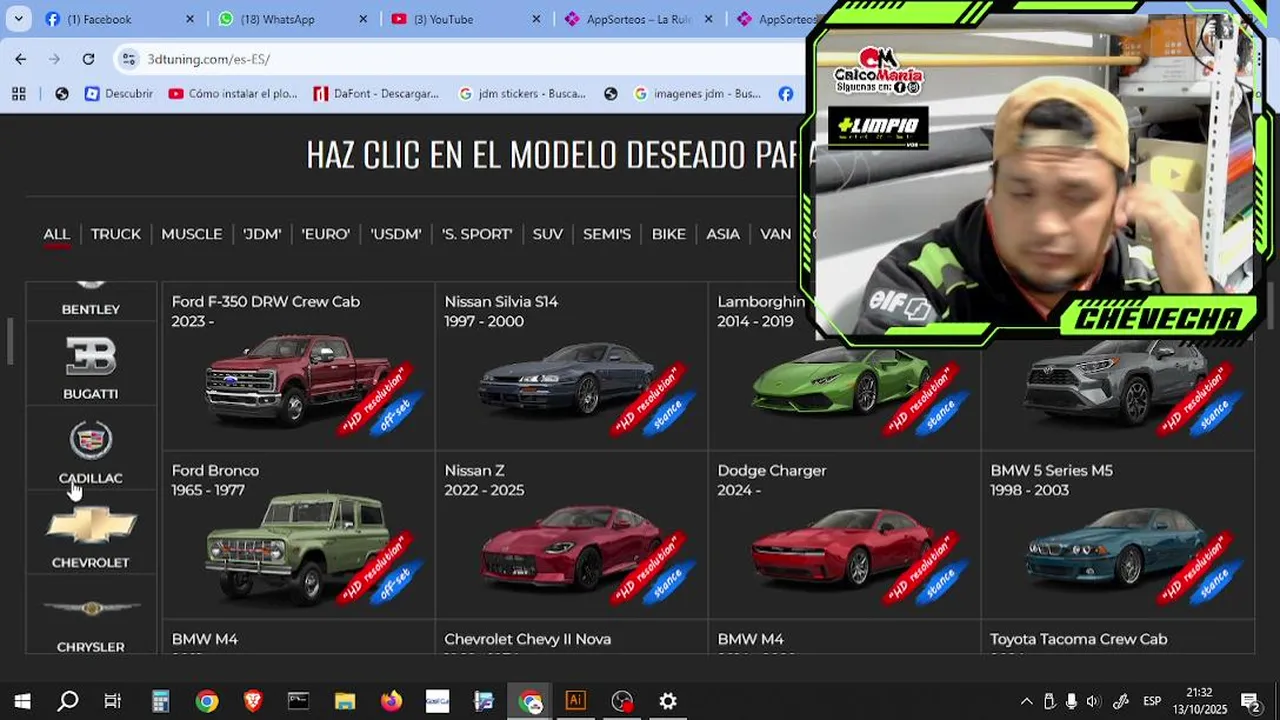This screenshot has width=1280, height=720.
Task: Click the ESP language indicator in tray
Action: [1152, 701]
